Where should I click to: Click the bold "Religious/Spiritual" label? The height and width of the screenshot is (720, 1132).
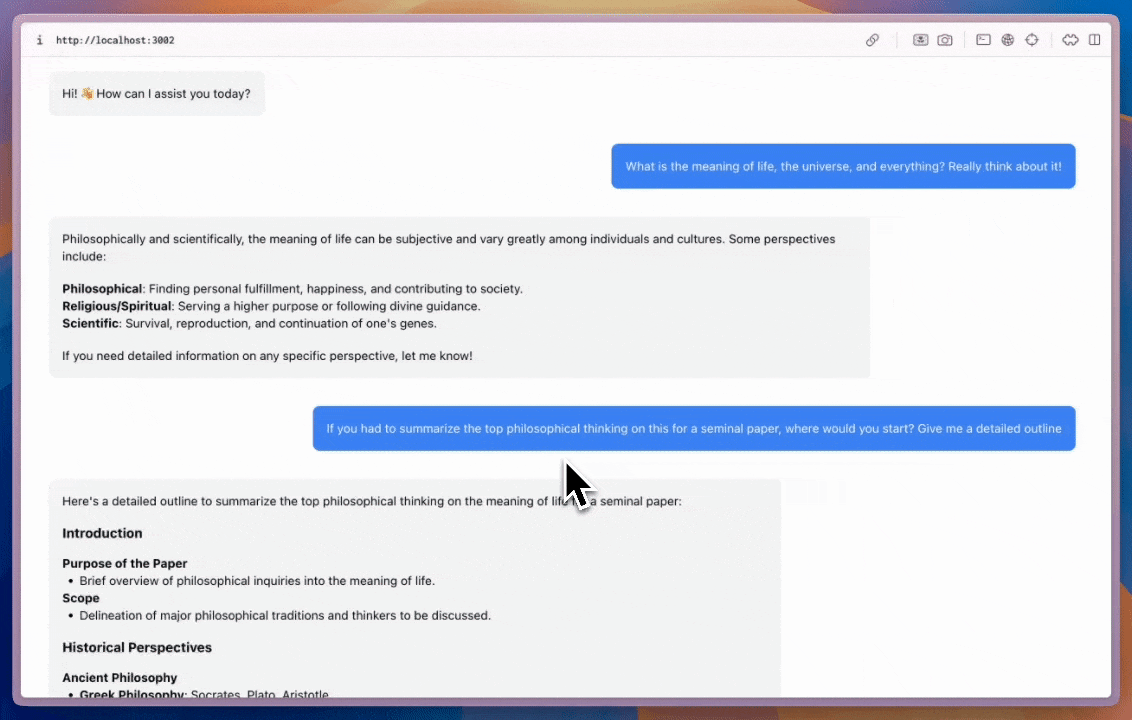[x=116, y=306]
